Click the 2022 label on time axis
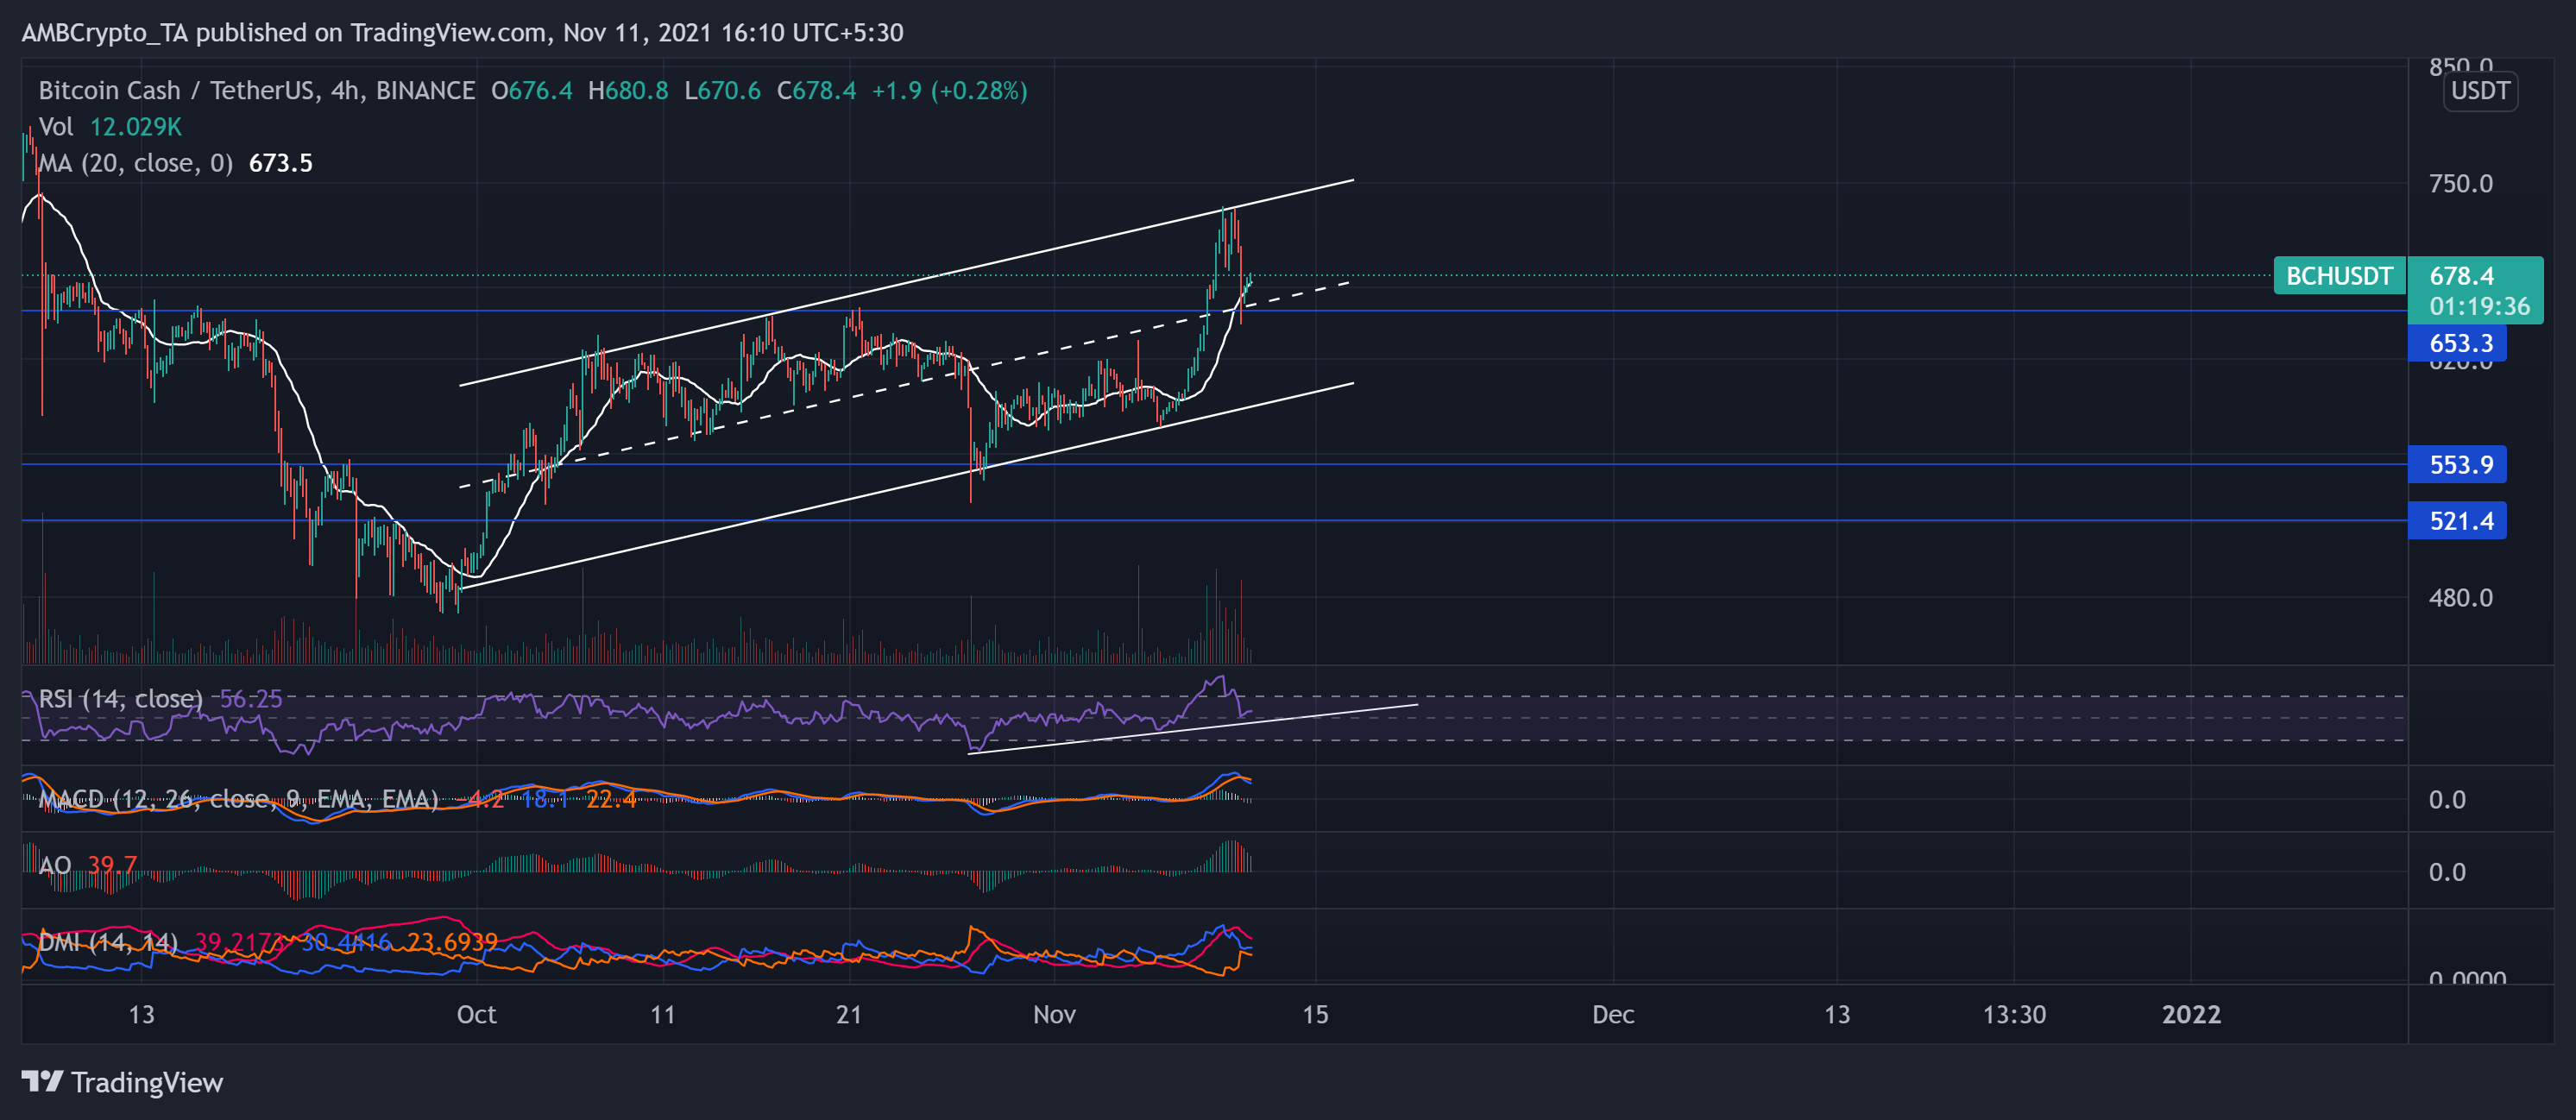Image resolution: width=2576 pixels, height=1120 pixels. tap(2191, 1014)
